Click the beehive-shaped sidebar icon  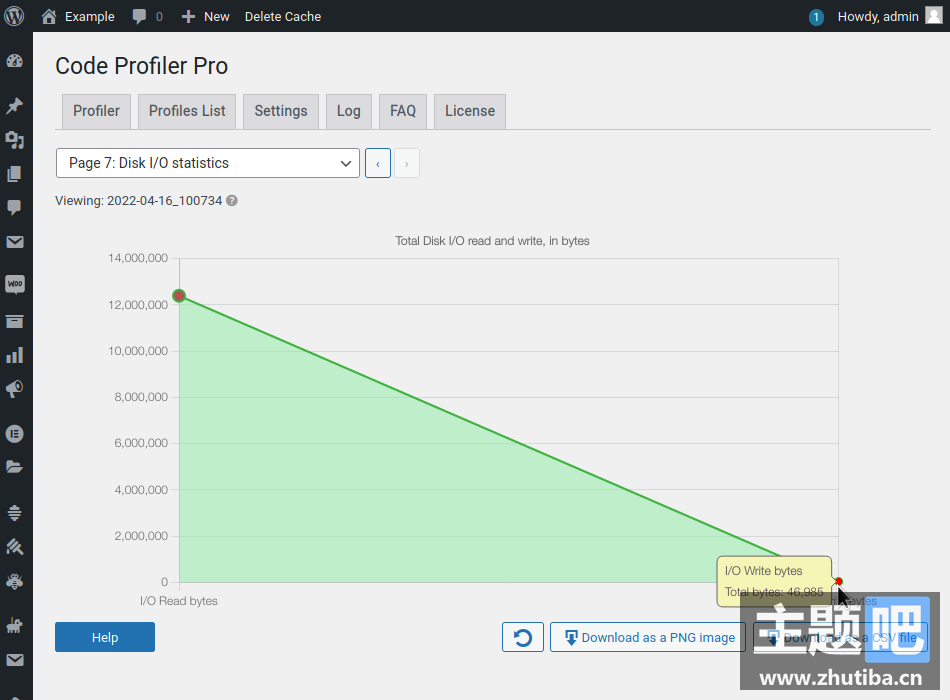click(x=15, y=513)
